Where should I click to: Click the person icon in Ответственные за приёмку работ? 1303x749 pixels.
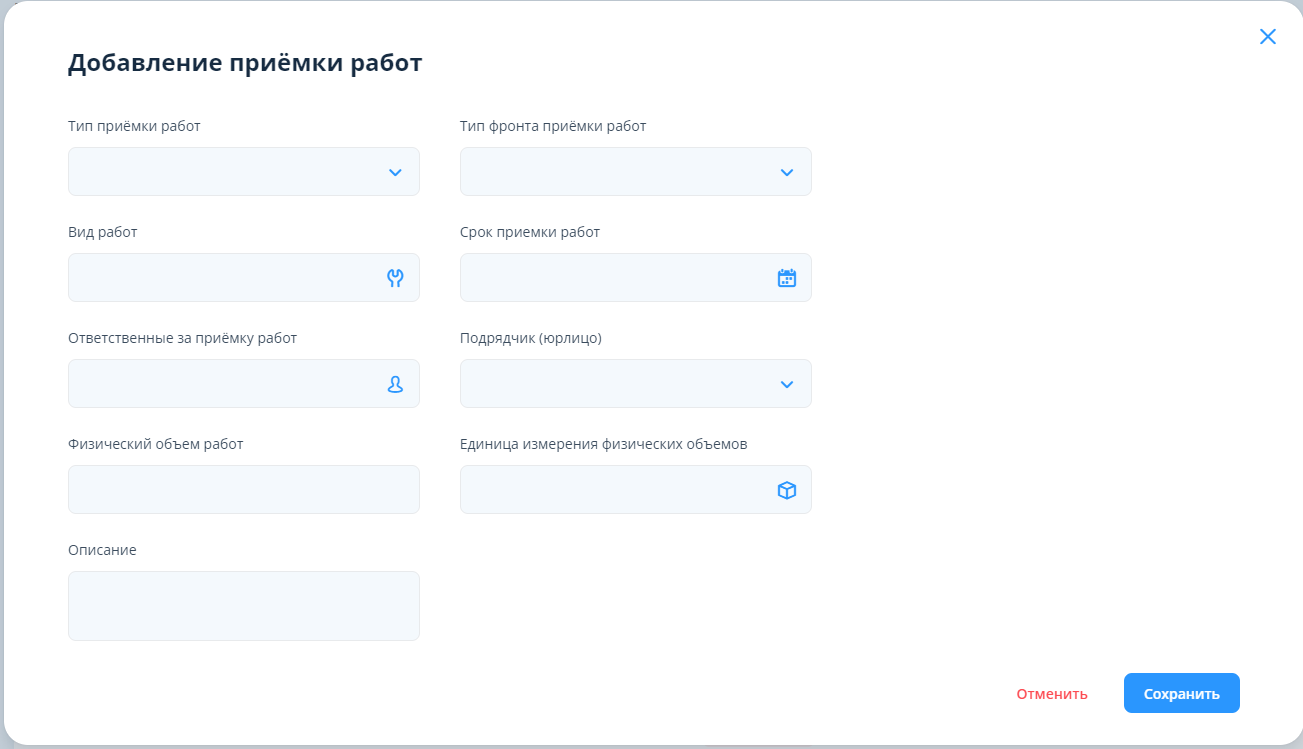(395, 384)
